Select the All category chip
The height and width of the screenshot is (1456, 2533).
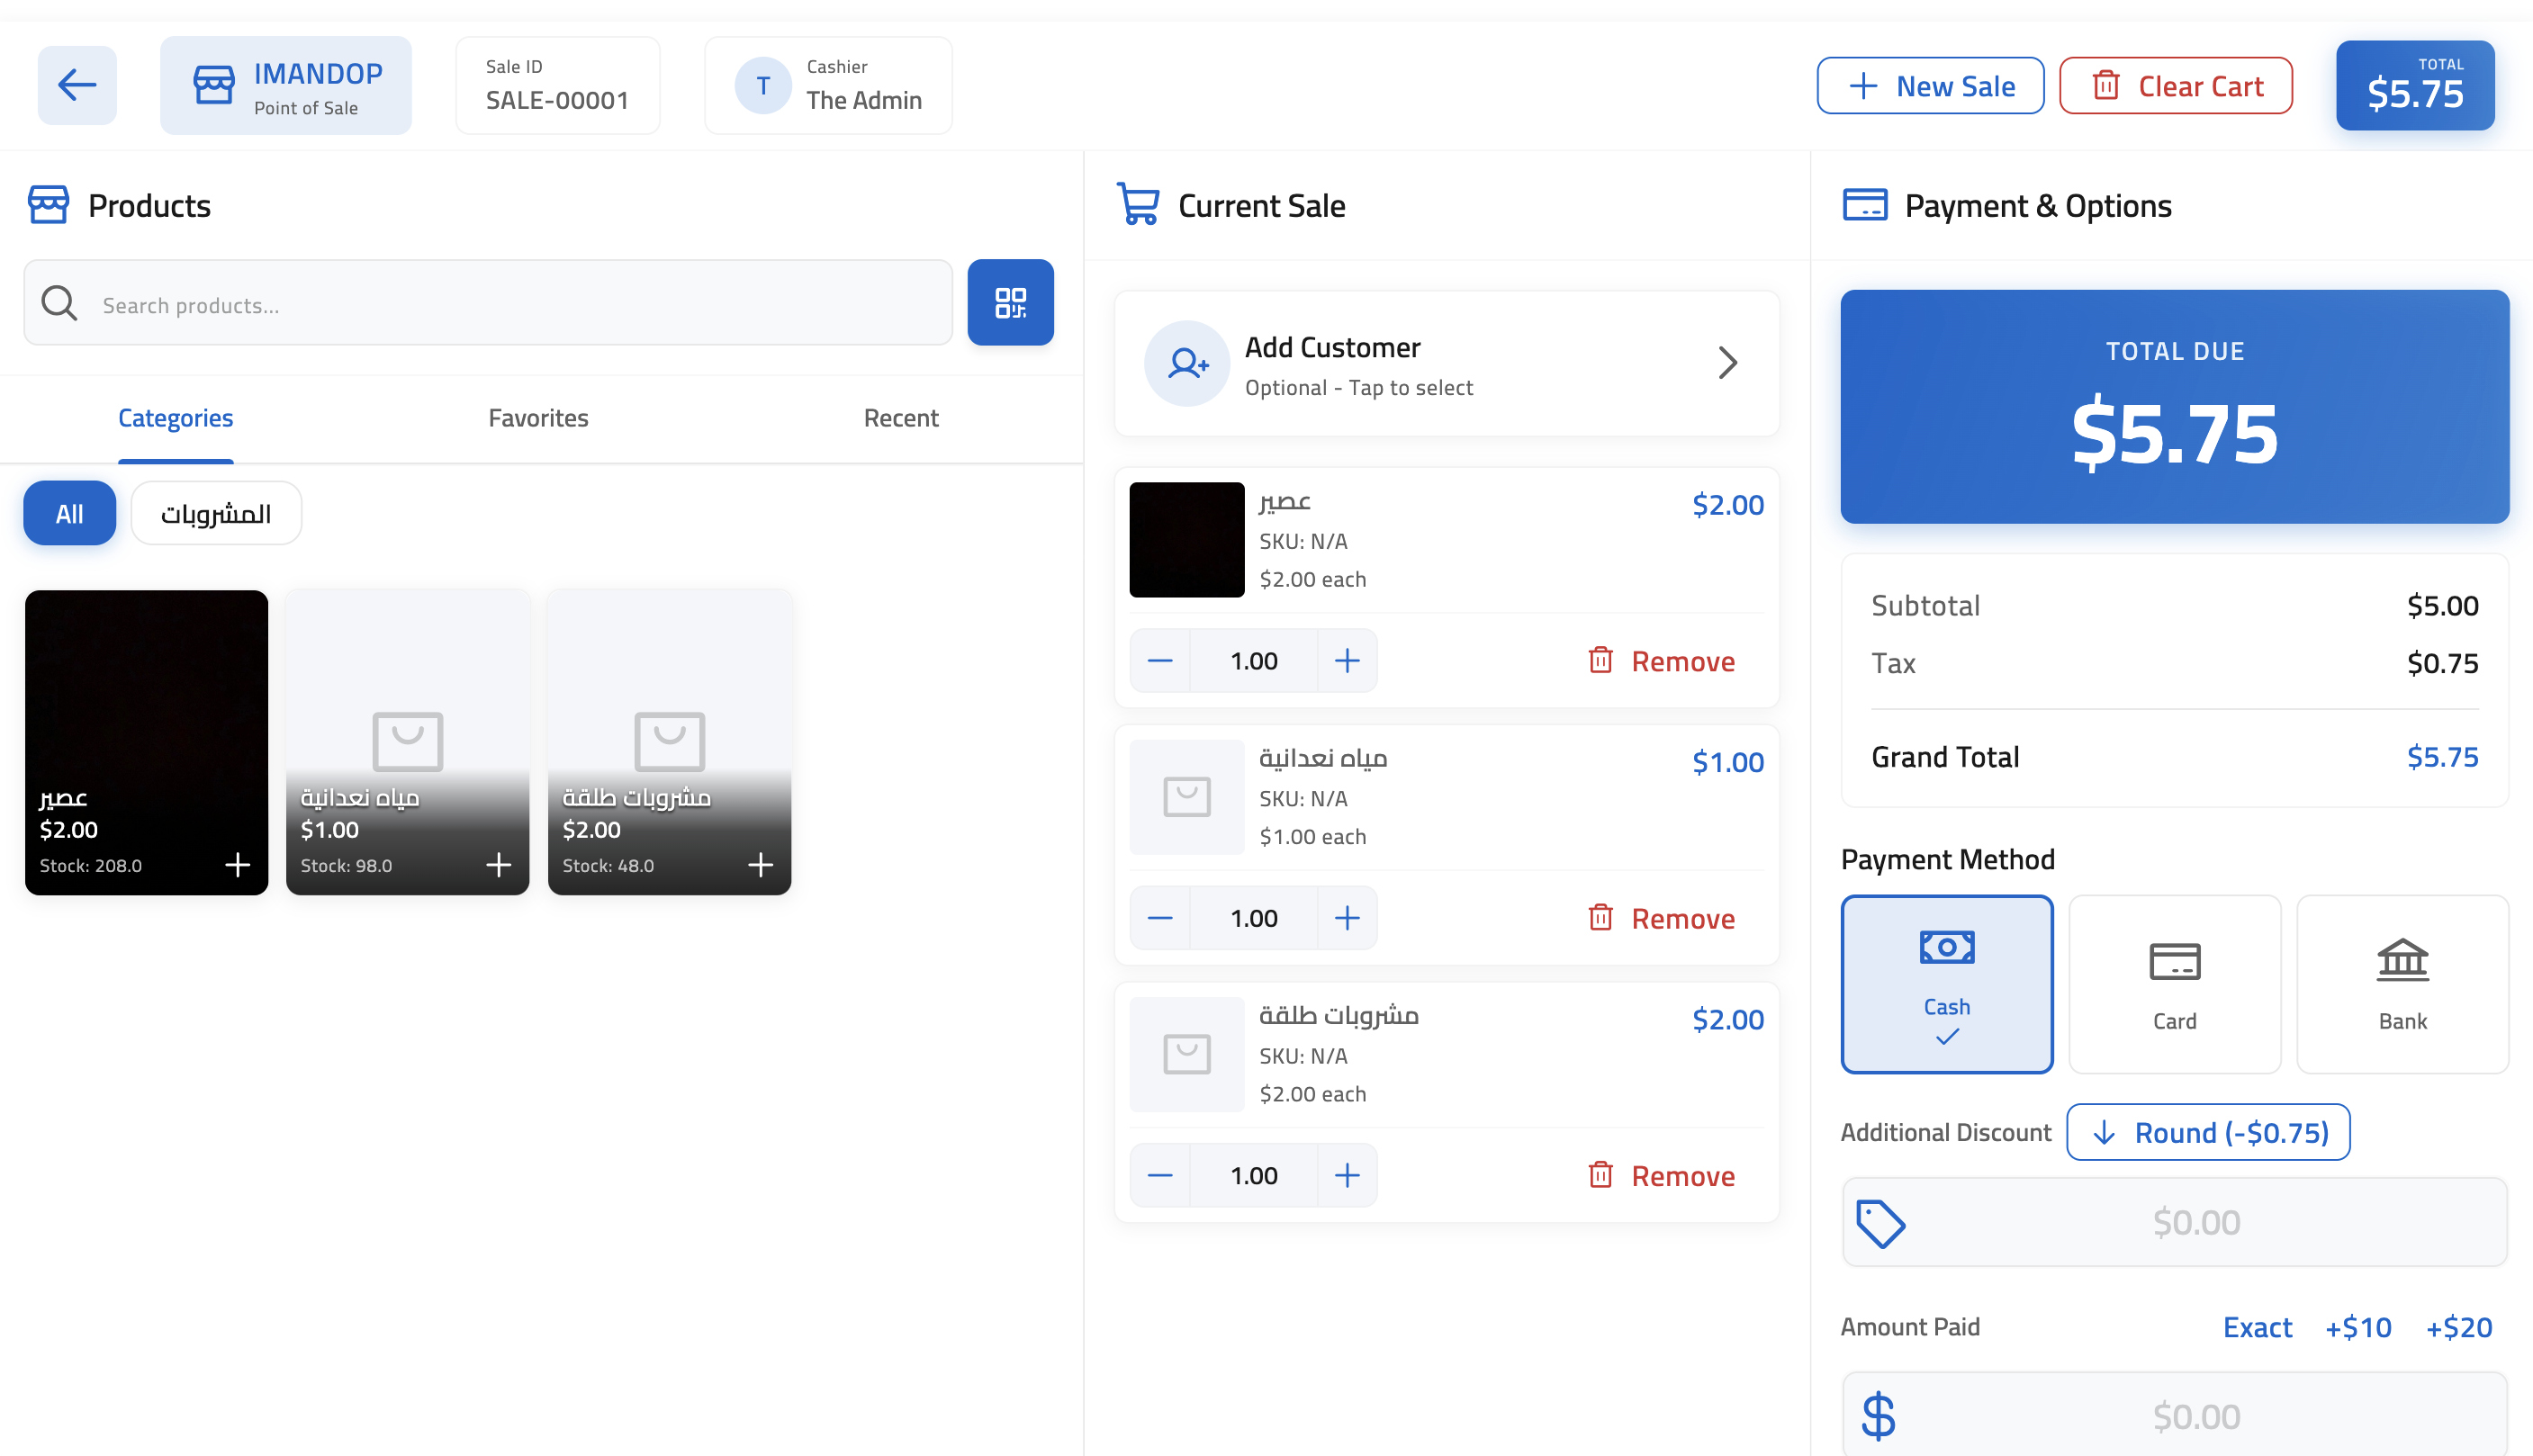pos(69,514)
